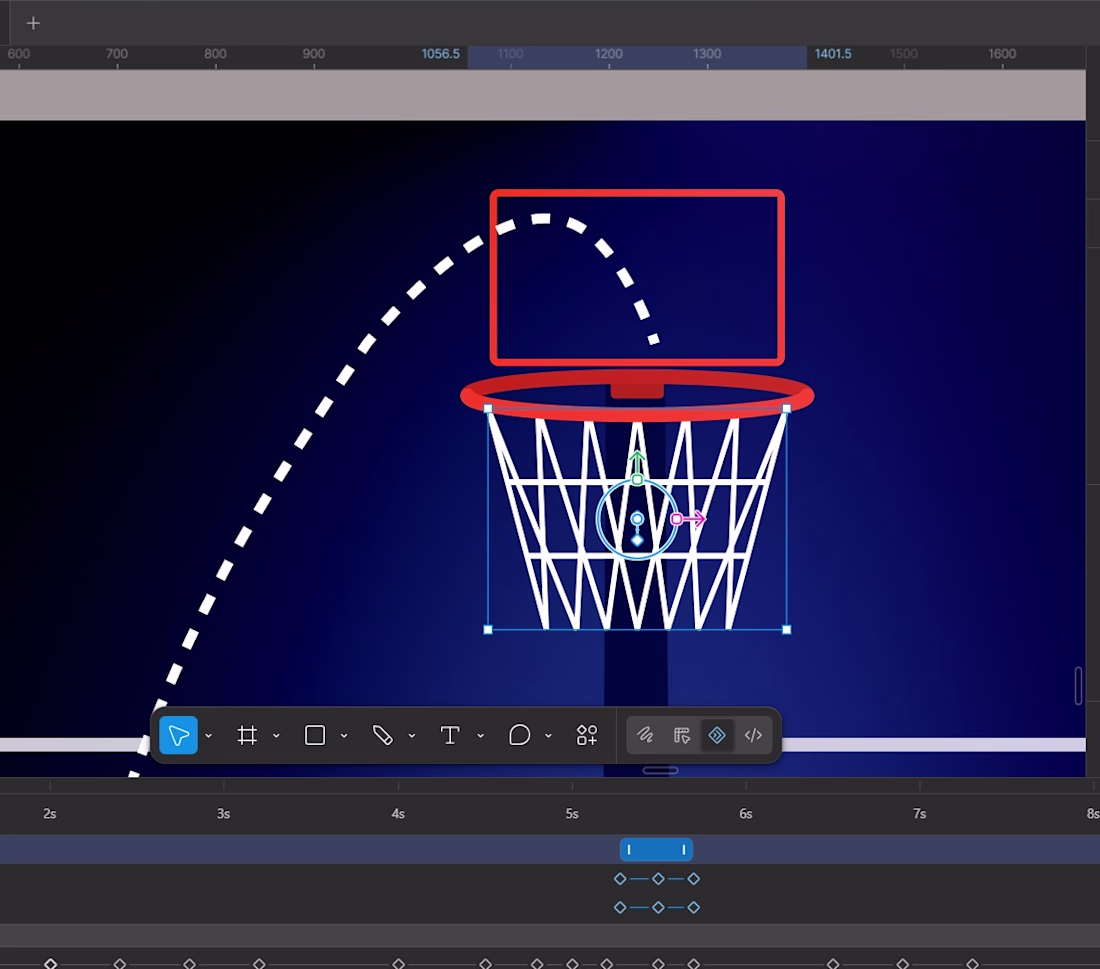Viewport: 1100px width, 969px height.
Task: Add a new tab with the plus button
Action: click(33, 23)
